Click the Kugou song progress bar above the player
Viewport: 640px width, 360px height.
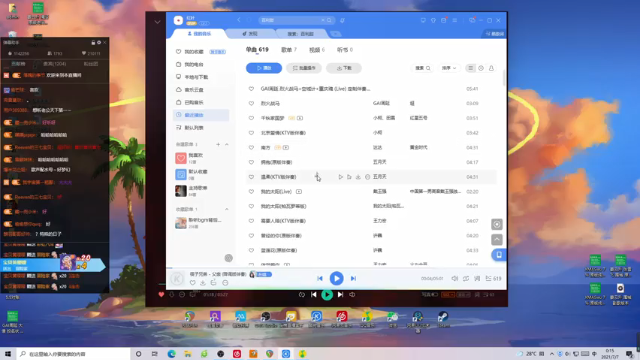point(336,268)
